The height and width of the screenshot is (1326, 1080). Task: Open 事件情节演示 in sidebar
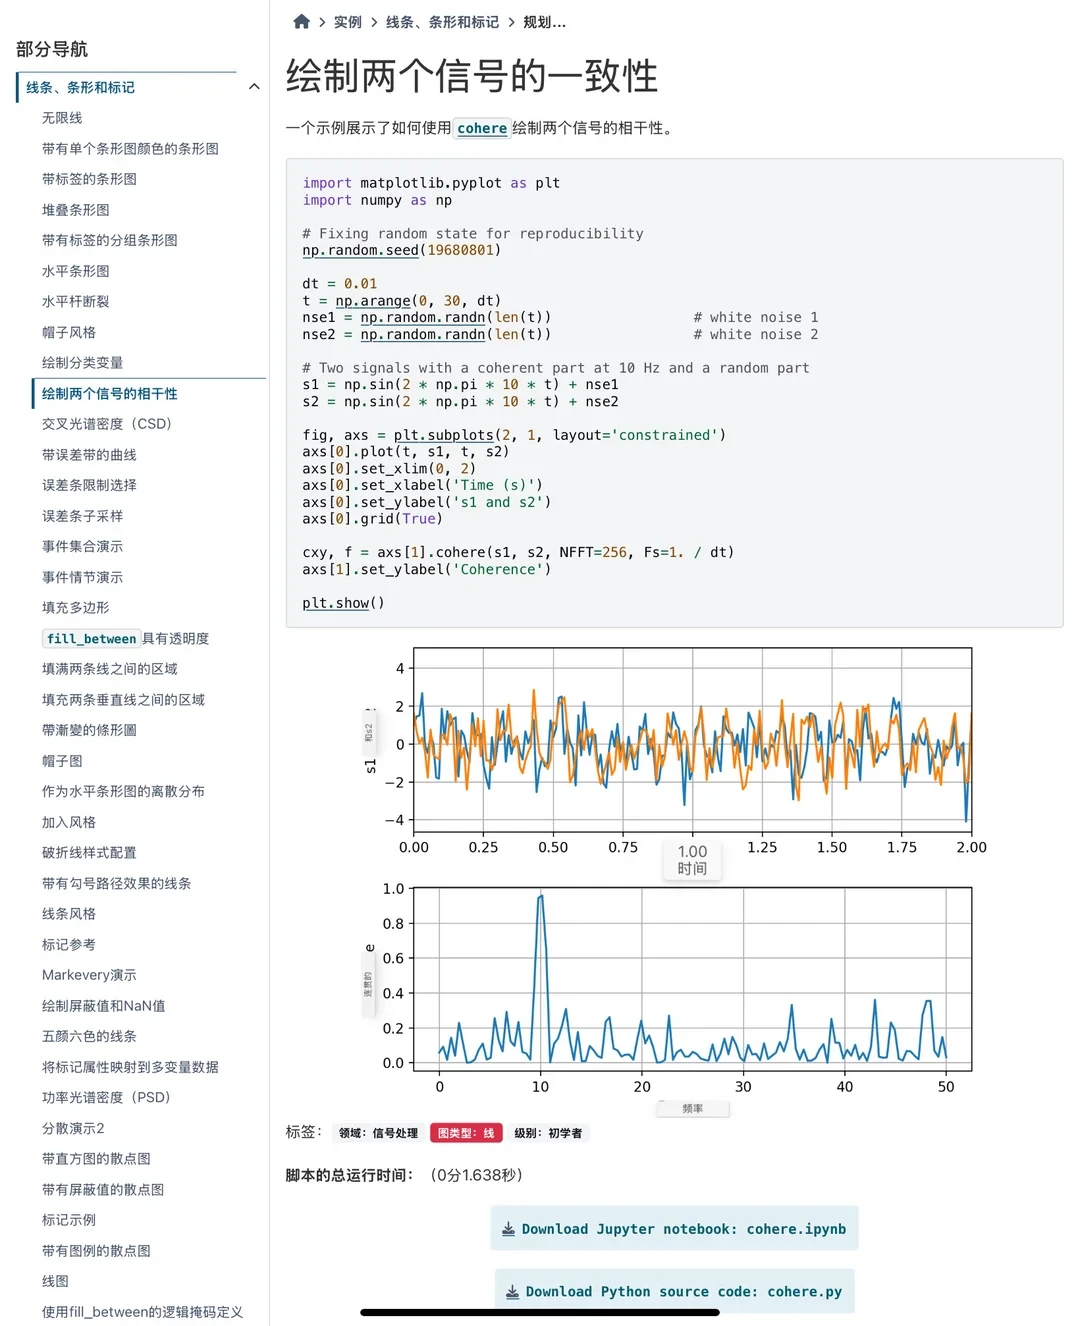[82, 577]
